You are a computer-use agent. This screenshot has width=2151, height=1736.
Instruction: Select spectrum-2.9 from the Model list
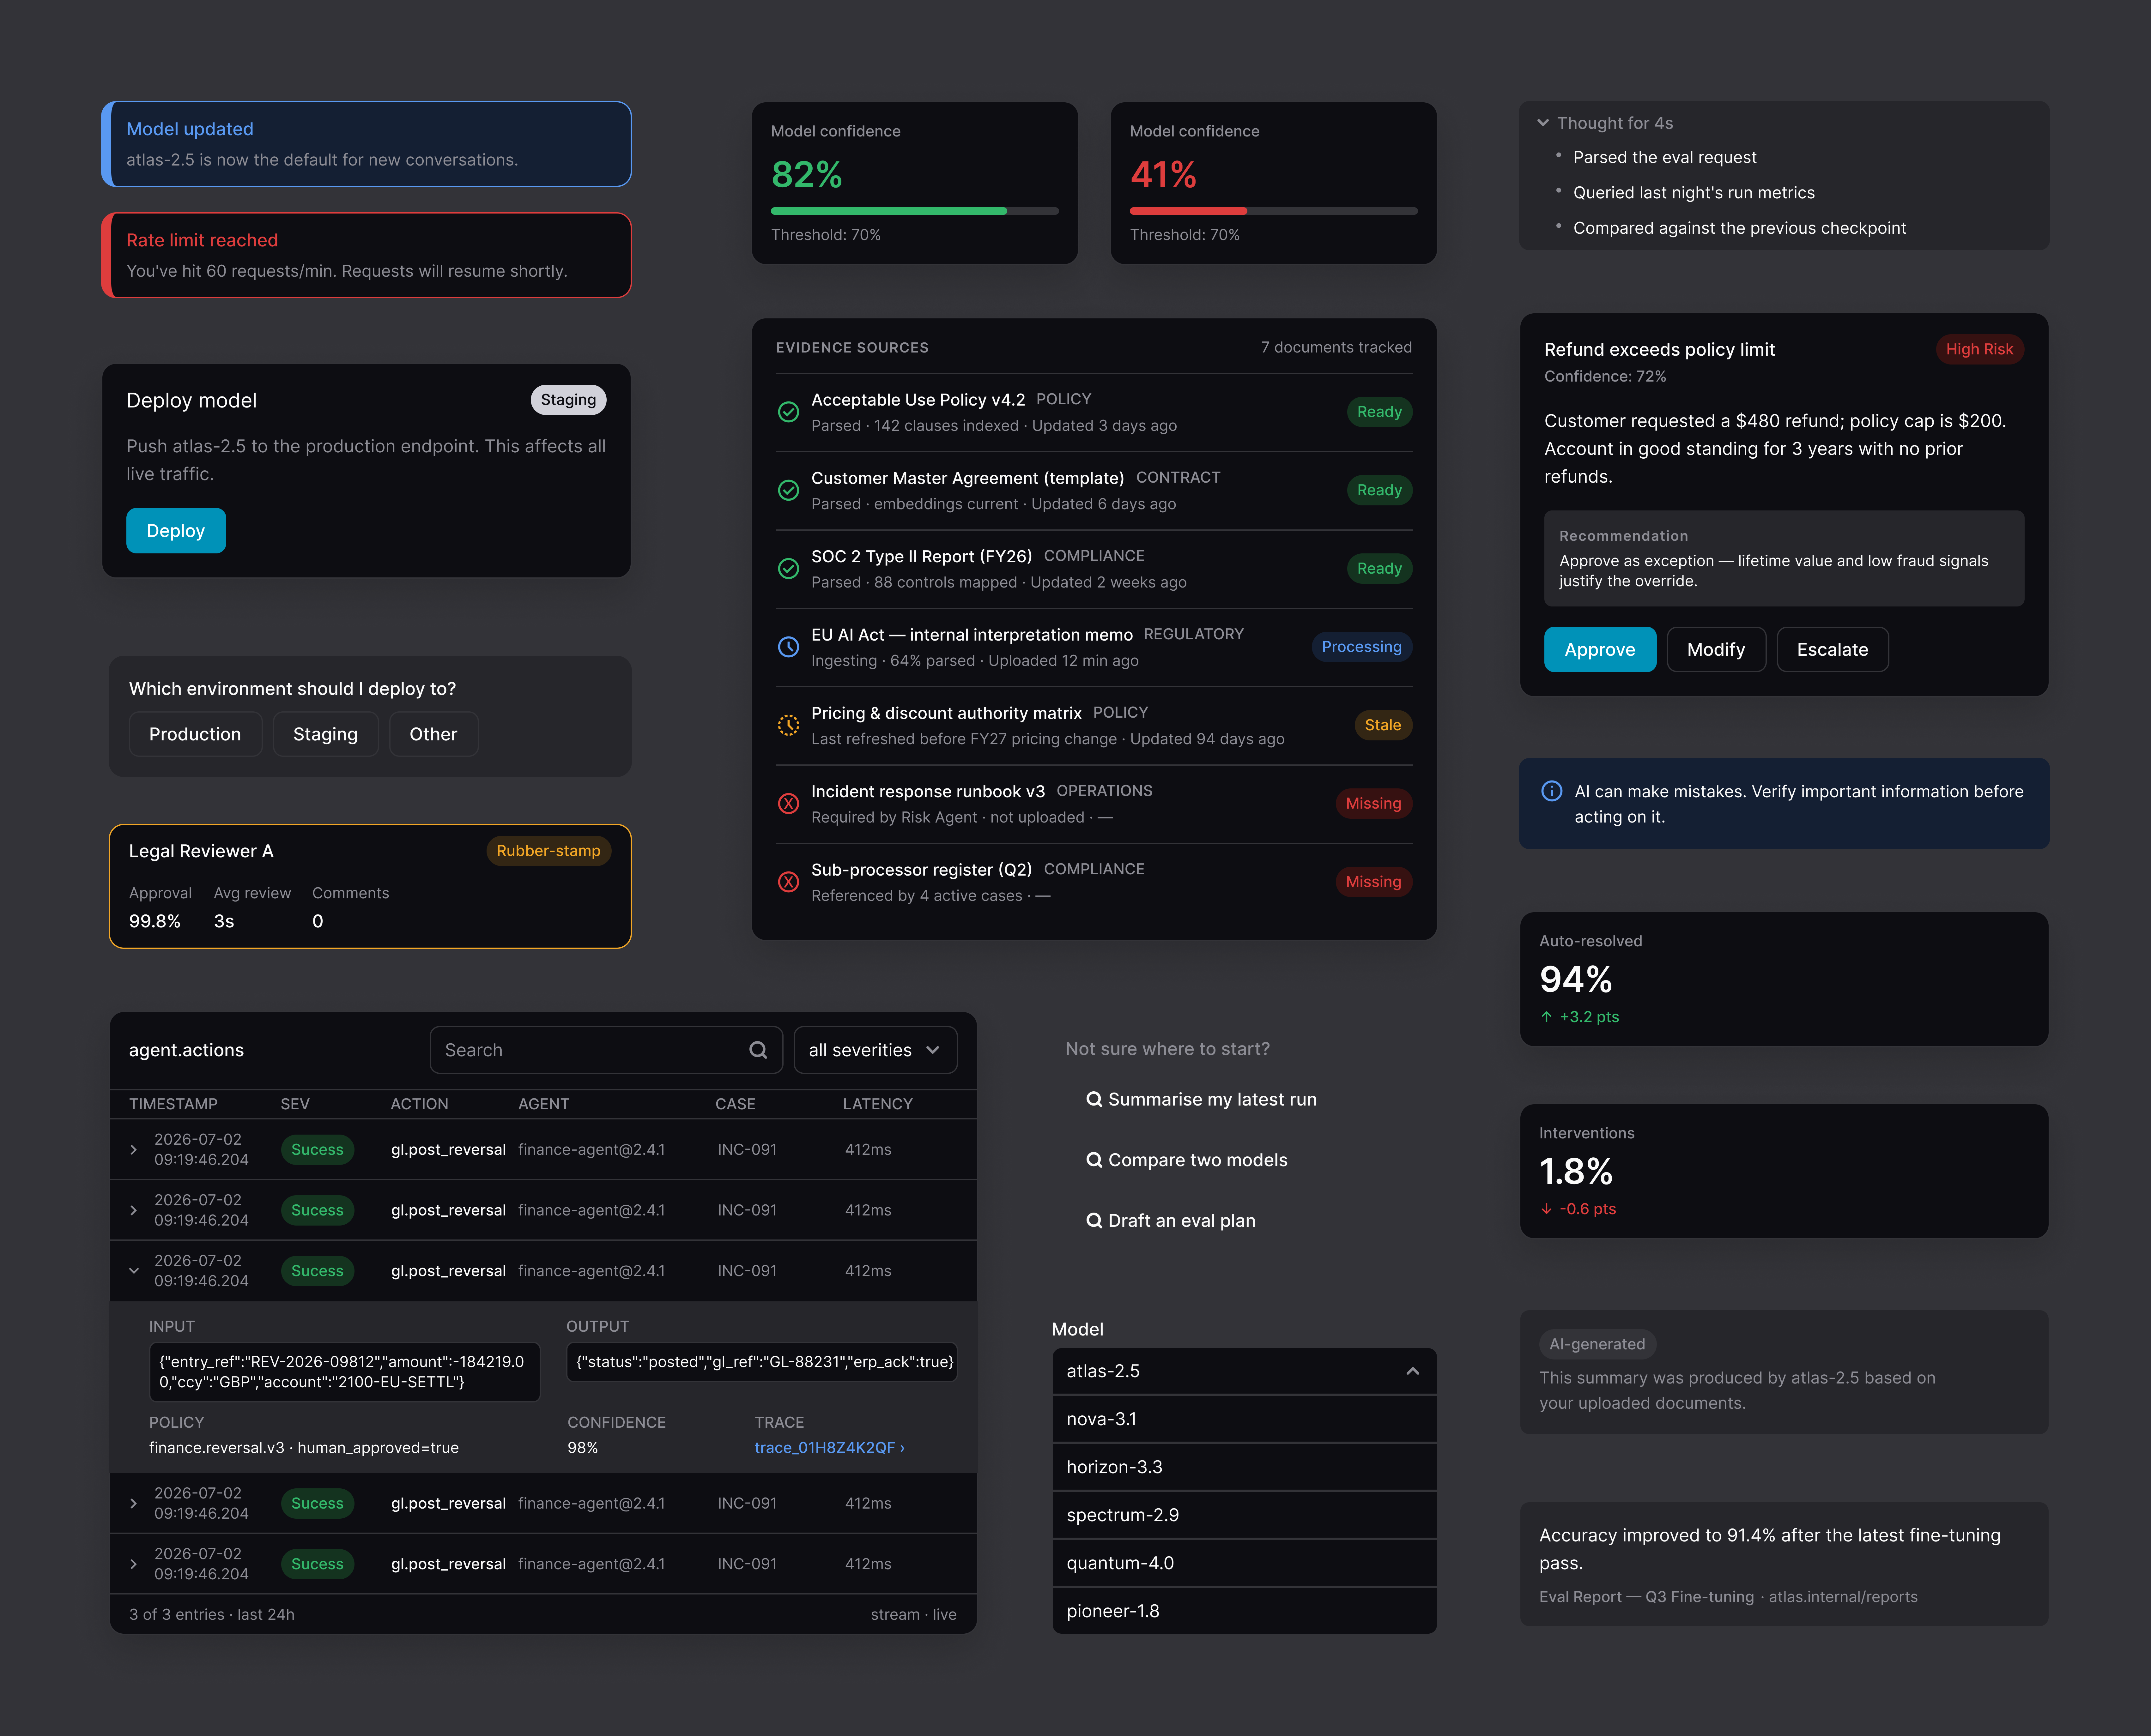[x=1244, y=1515]
